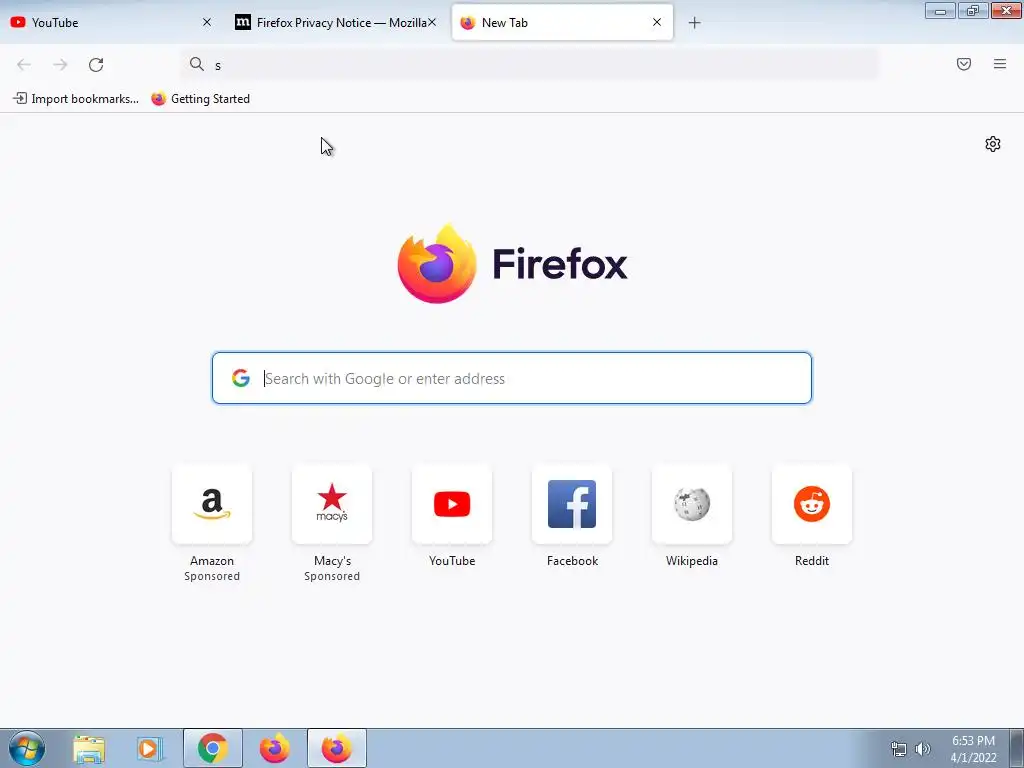
Task: Switch to Firefox Privacy Notice tab
Action: pyautogui.click(x=336, y=22)
